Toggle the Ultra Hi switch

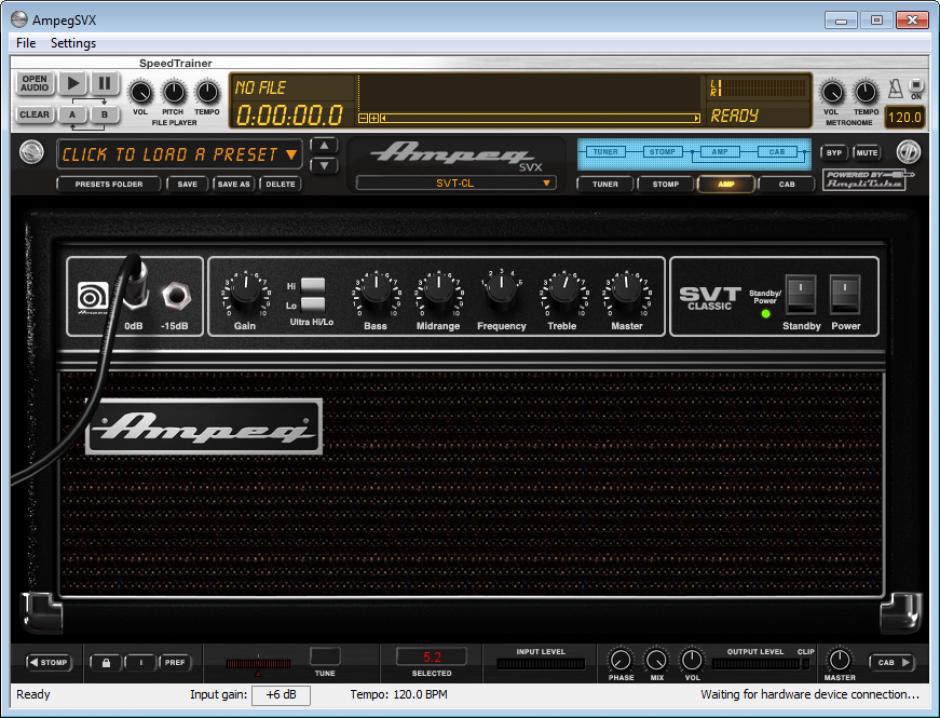point(313,285)
